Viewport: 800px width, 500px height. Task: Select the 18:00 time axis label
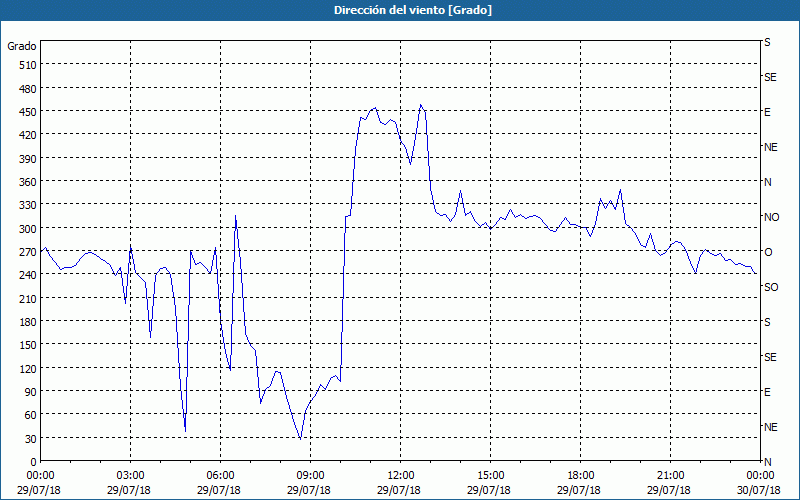[x=581, y=476]
